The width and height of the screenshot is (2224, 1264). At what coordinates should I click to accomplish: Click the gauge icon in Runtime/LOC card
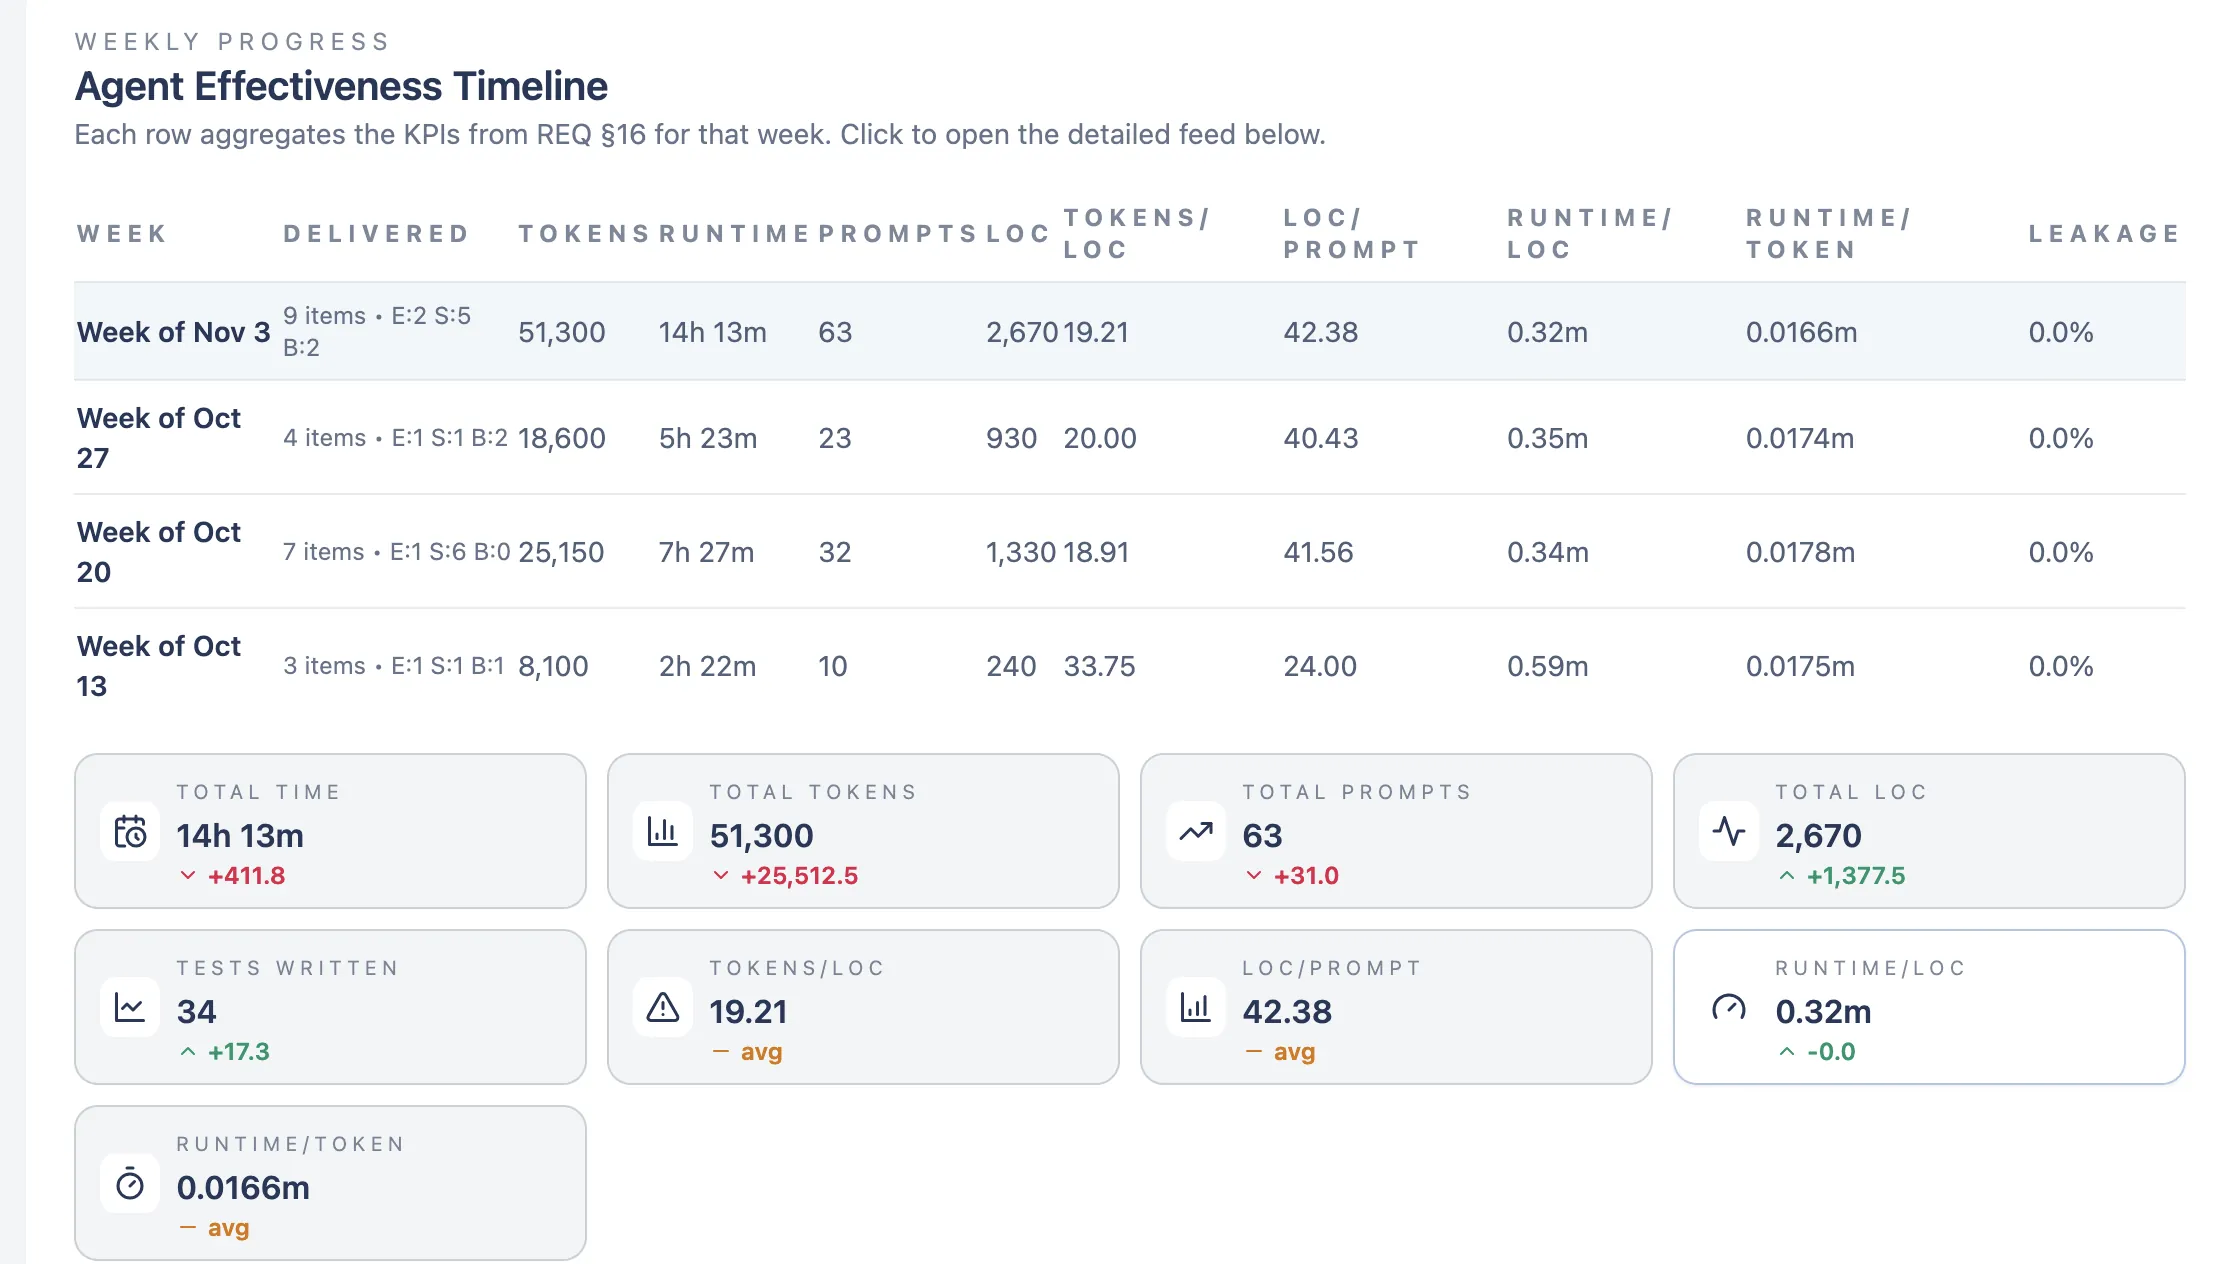1729,1008
